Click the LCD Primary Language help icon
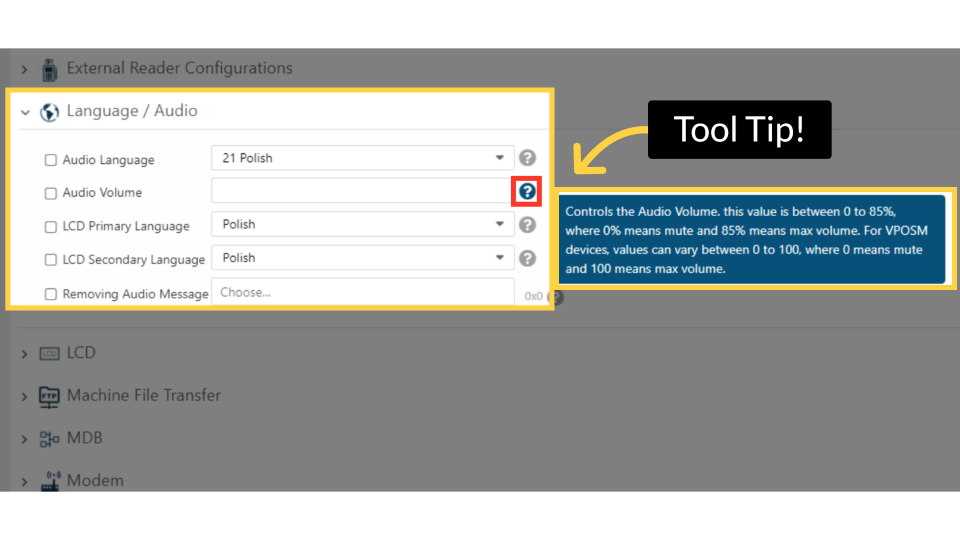Viewport: 960px width, 540px height. (x=527, y=225)
